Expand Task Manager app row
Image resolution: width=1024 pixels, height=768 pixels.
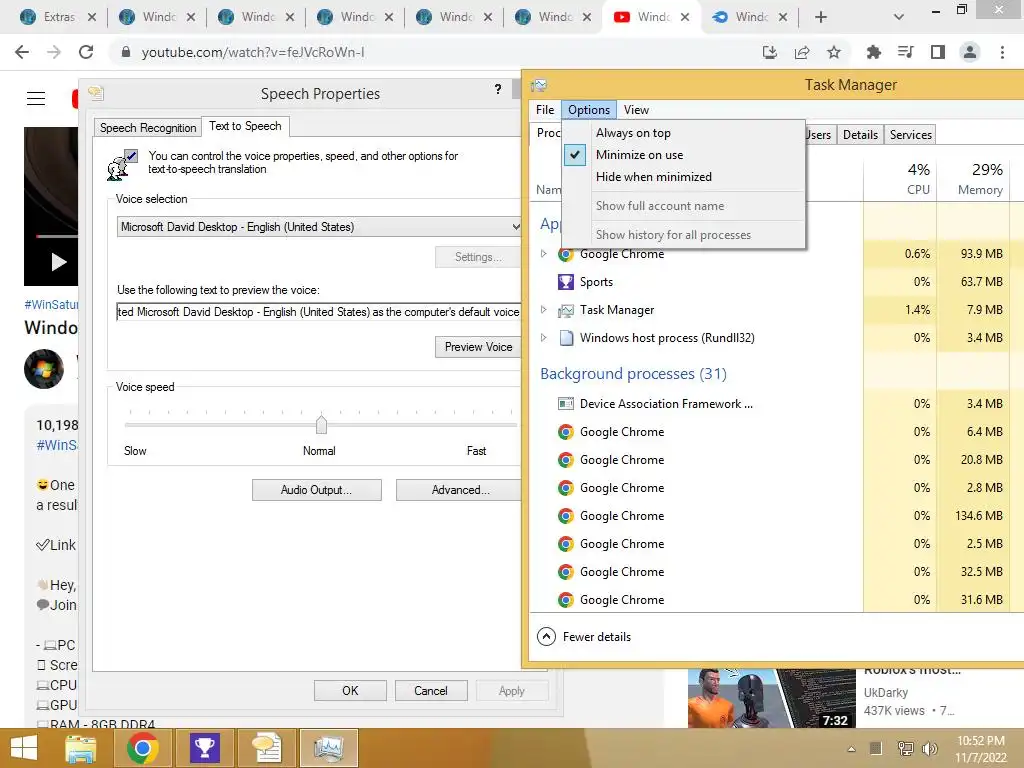pyautogui.click(x=543, y=310)
